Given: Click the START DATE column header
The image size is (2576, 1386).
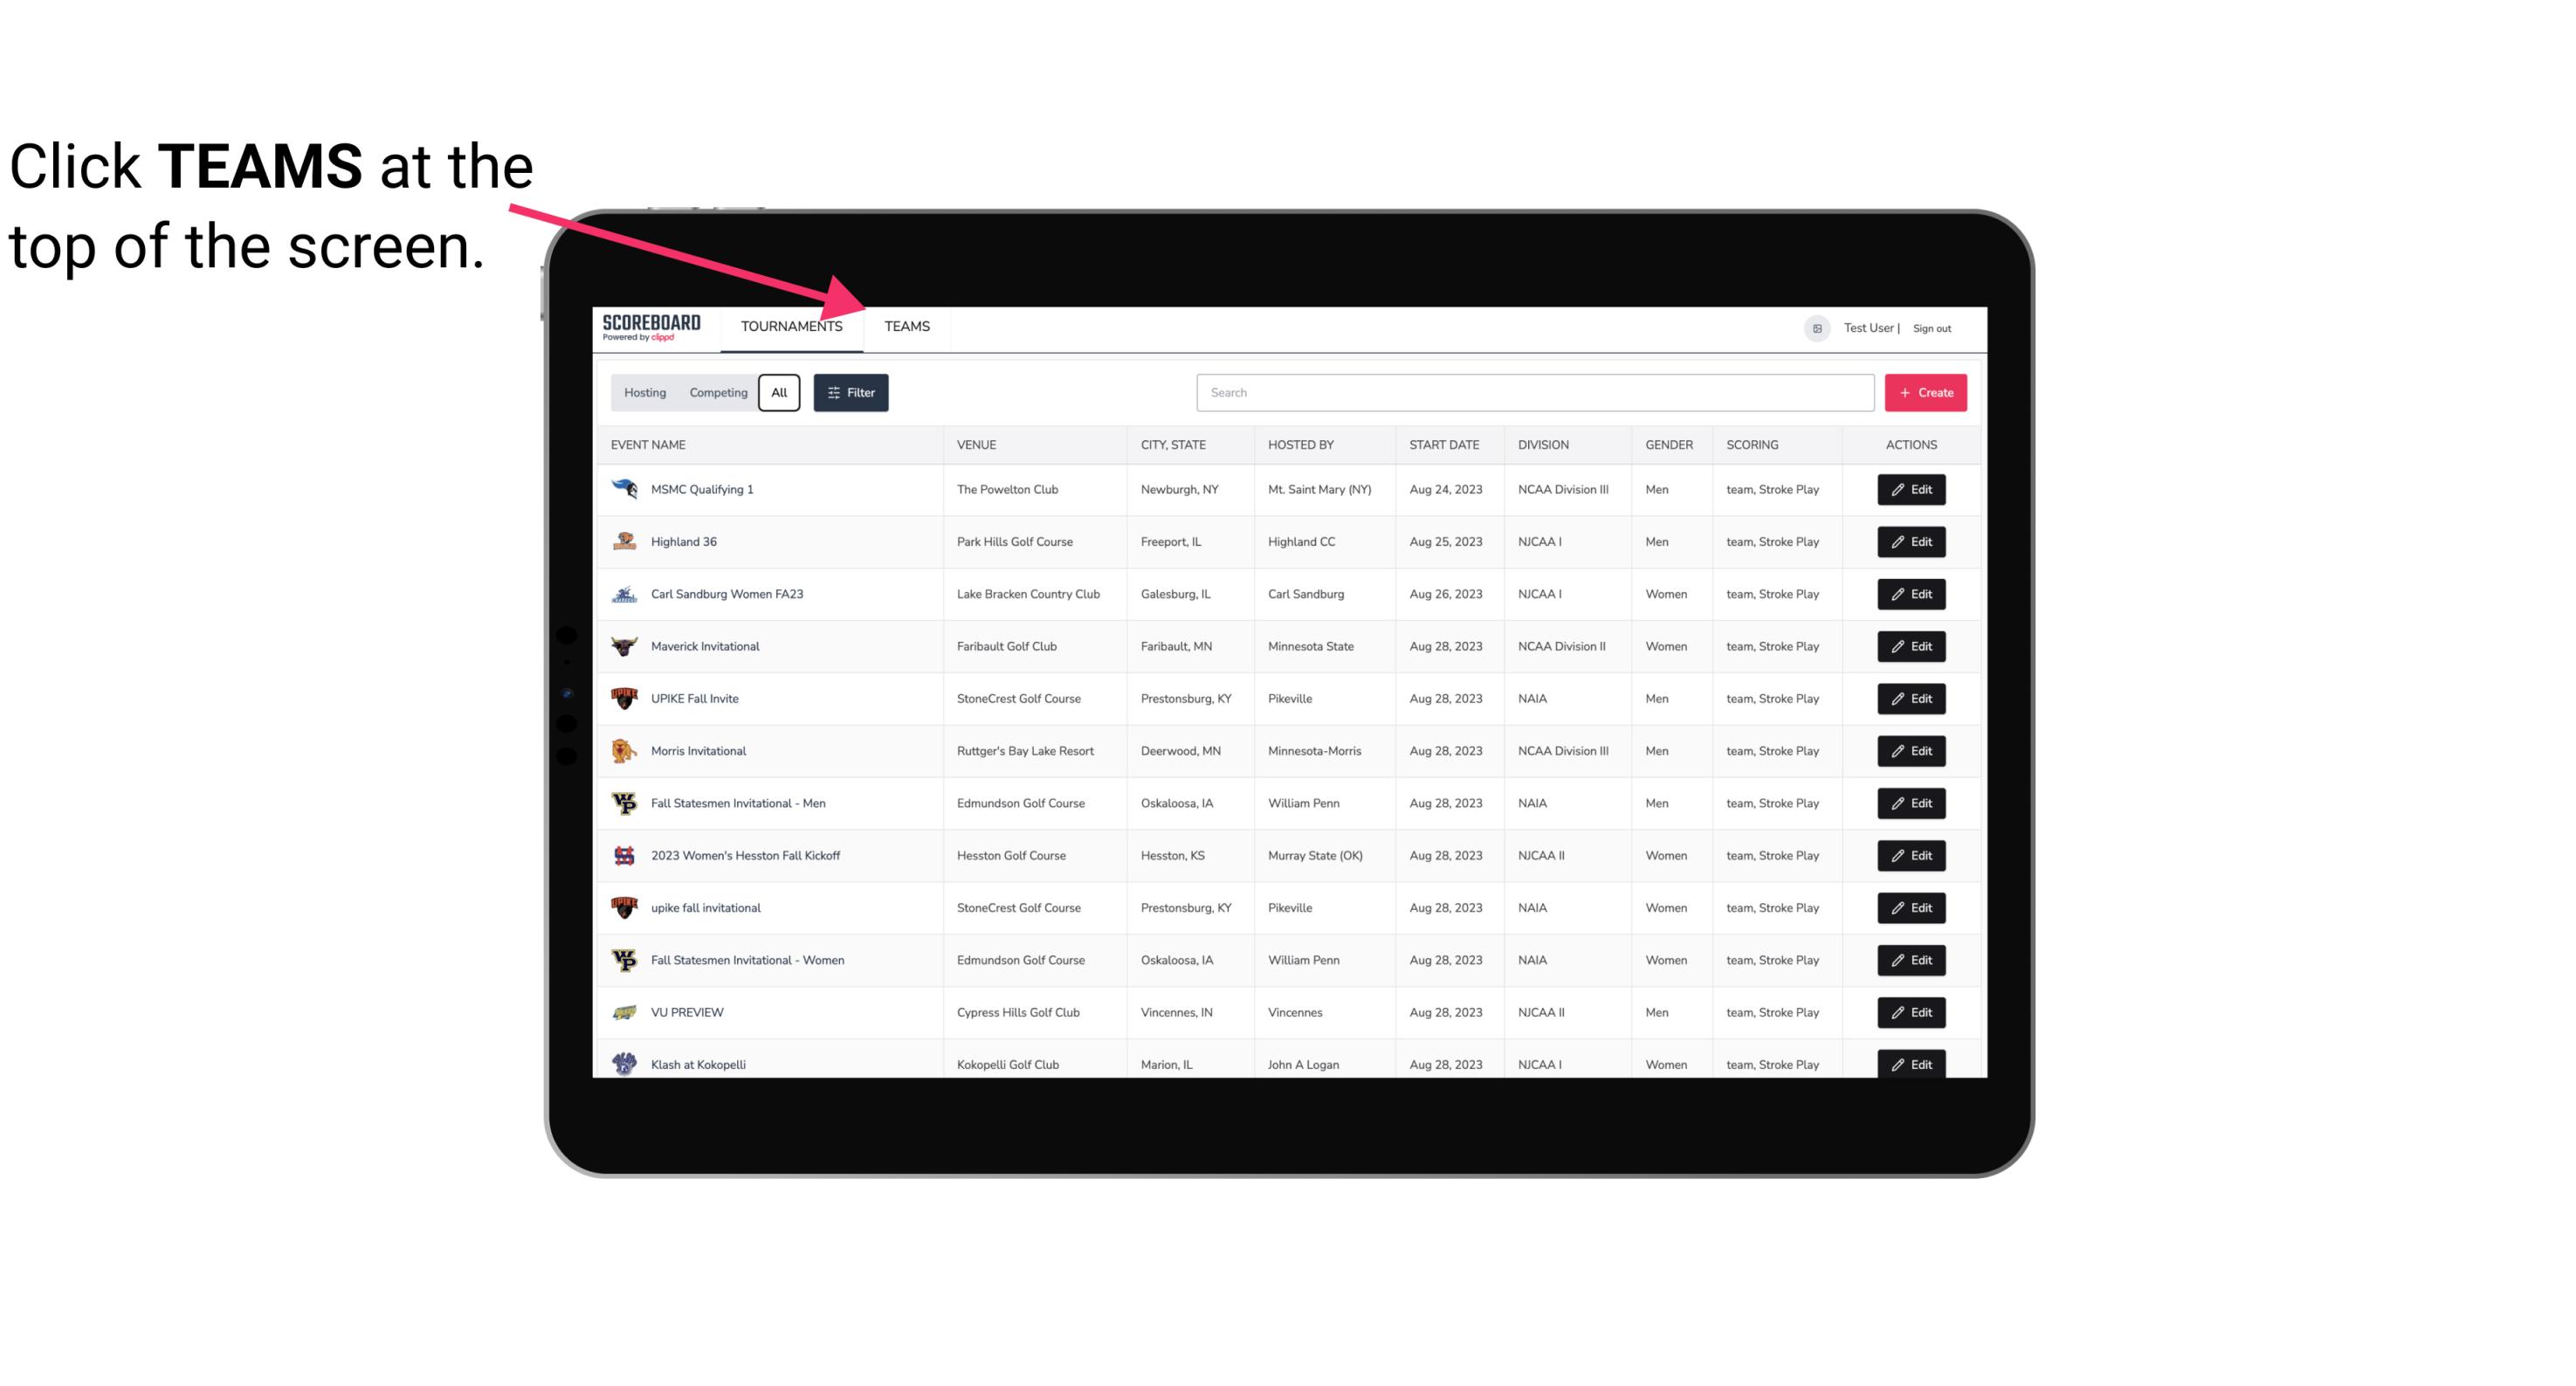Looking at the screenshot, I should [1443, 444].
